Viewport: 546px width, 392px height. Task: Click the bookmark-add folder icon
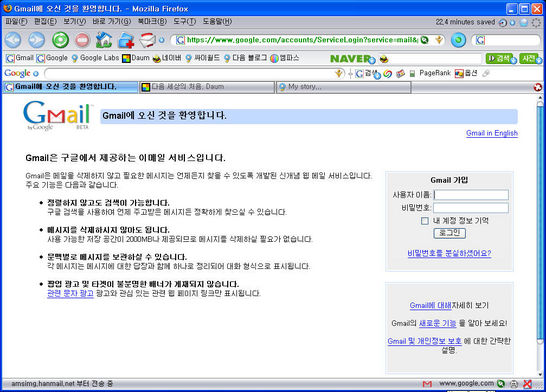[126, 40]
